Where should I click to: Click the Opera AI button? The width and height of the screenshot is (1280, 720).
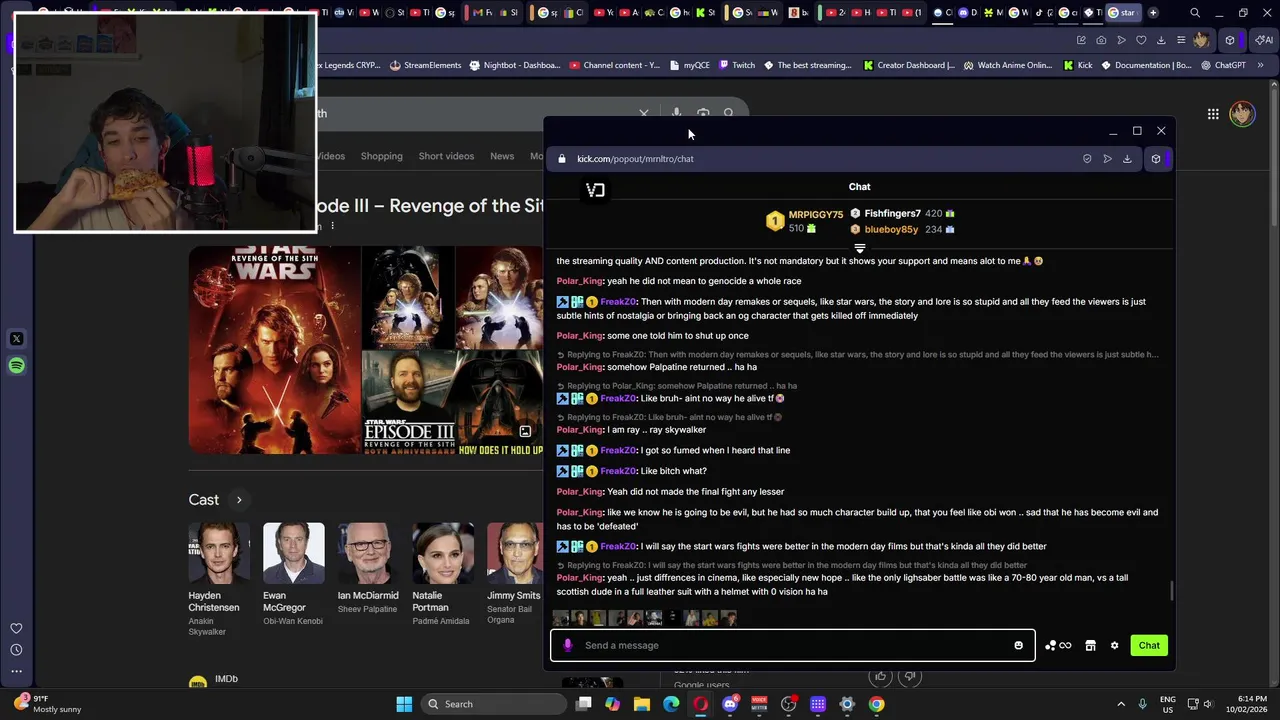1264,40
